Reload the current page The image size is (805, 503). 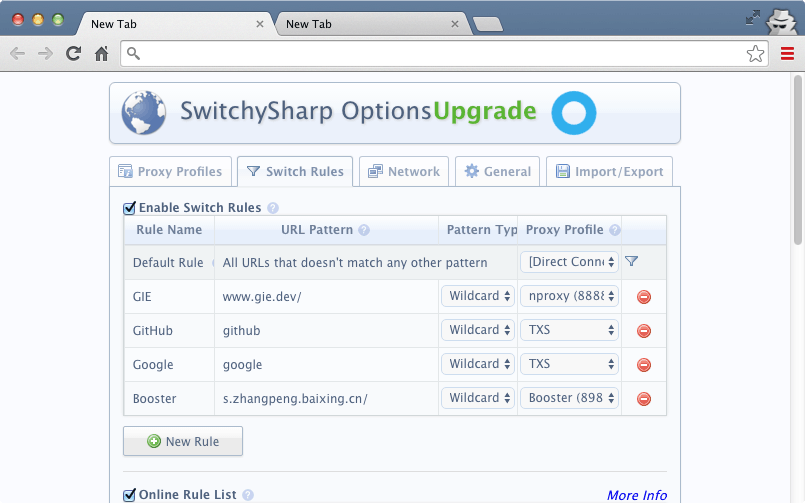73,53
